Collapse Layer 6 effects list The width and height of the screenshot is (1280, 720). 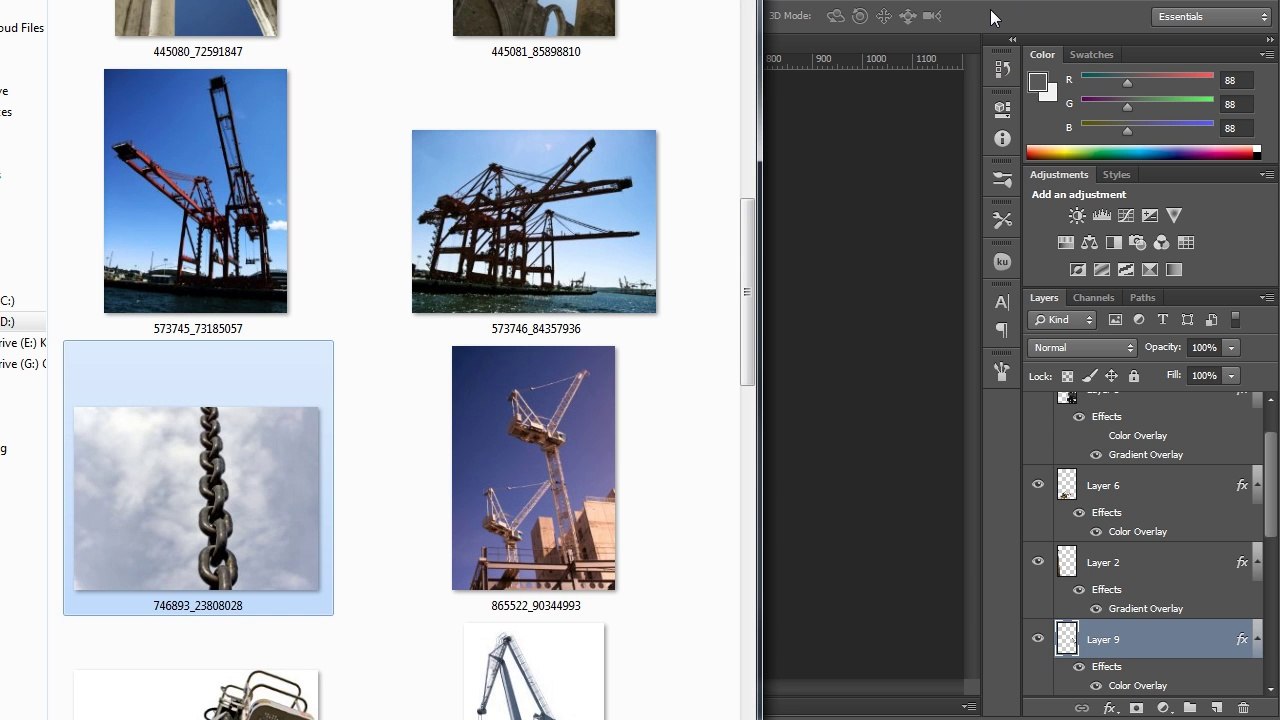point(1257,485)
